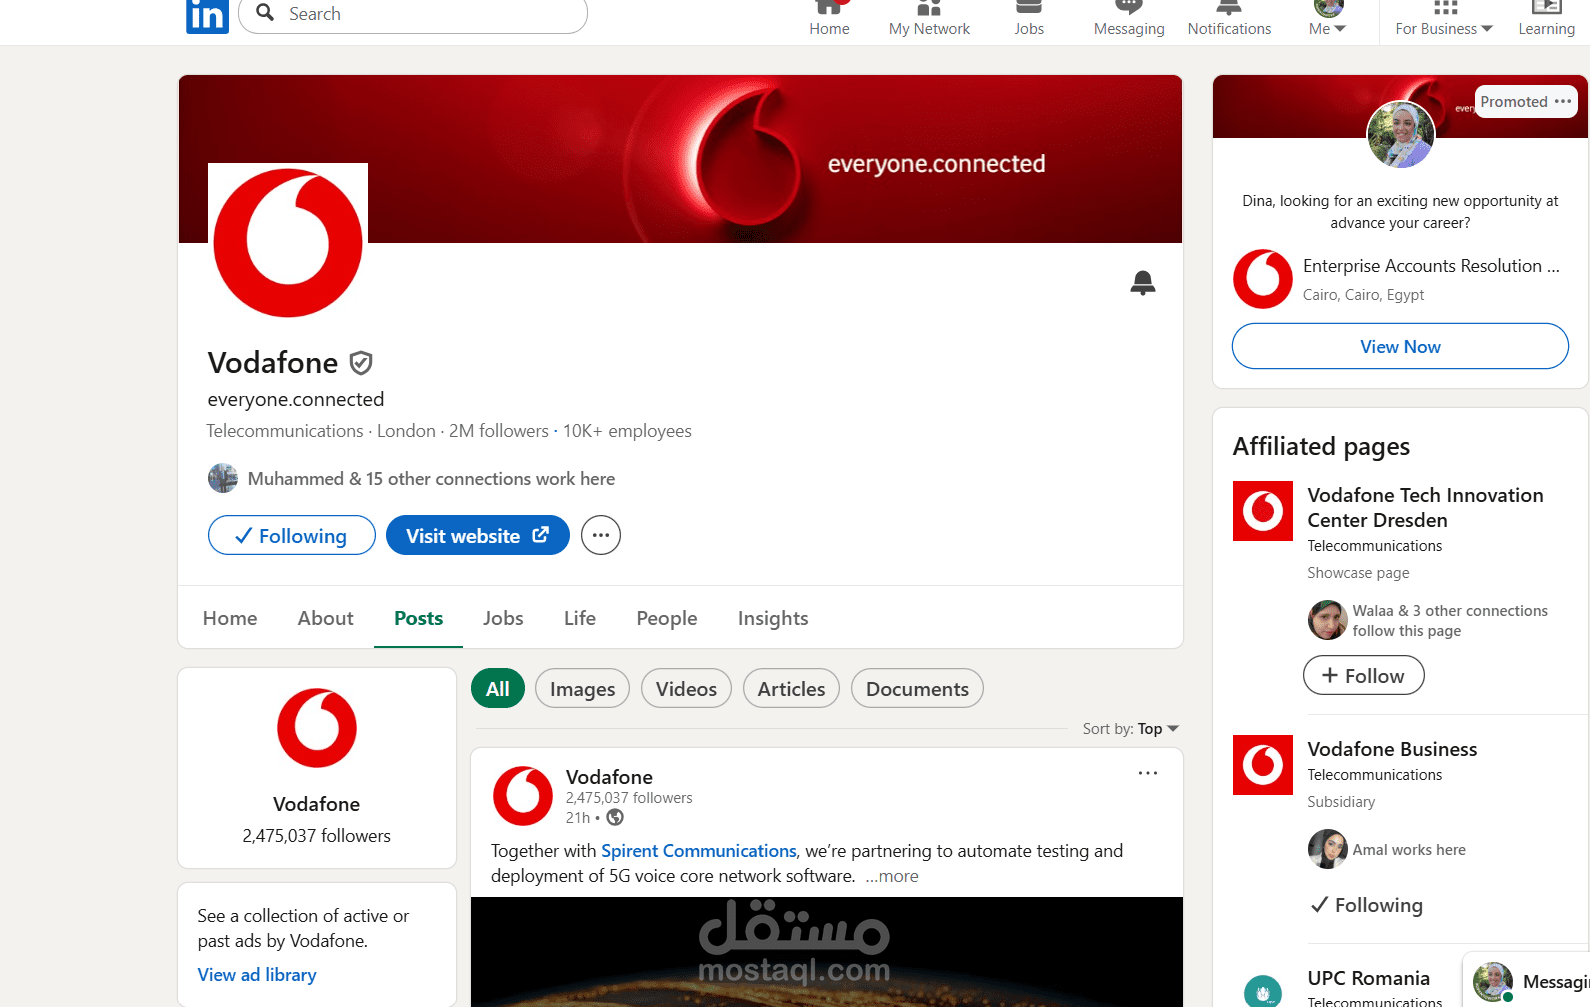The height and width of the screenshot is (1007, 1590).
Task: Open the Vodafone Business page link
Action: click(x=1392, y=749)
